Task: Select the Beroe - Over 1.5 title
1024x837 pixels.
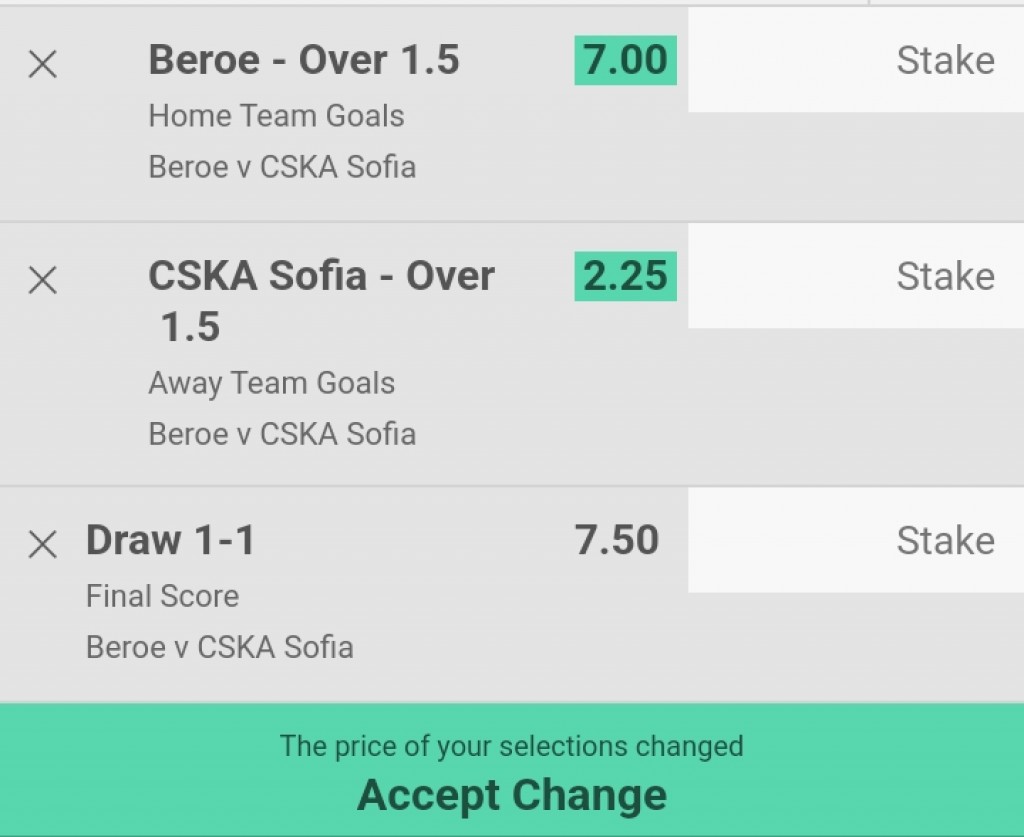Action: click(304, 60)
